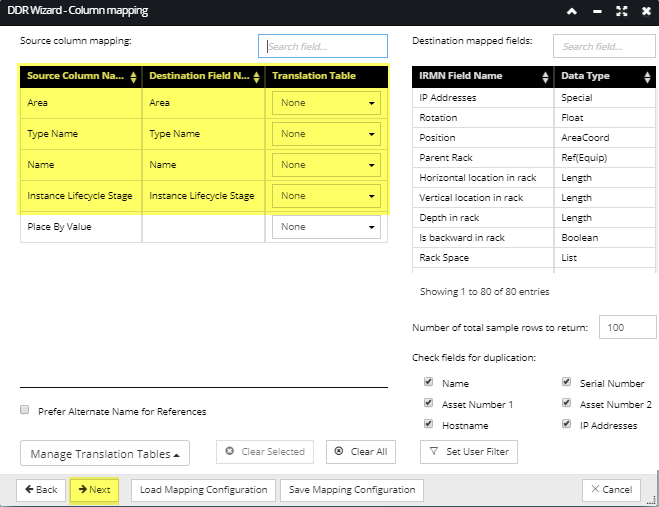Uncheck Asset Number 1 duplication check
Image resolution: width=659 pixels, height=507 pixels.
tap(428, 402)
